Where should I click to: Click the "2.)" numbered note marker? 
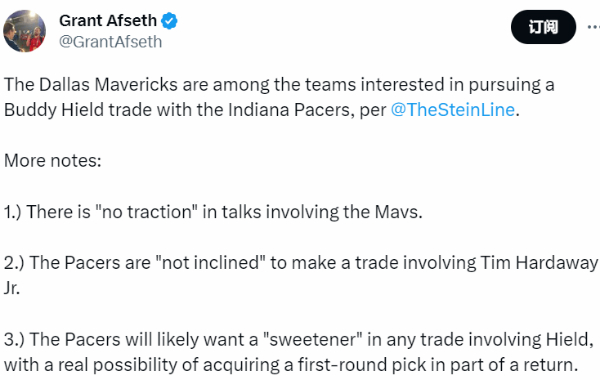tap(14, 263)
